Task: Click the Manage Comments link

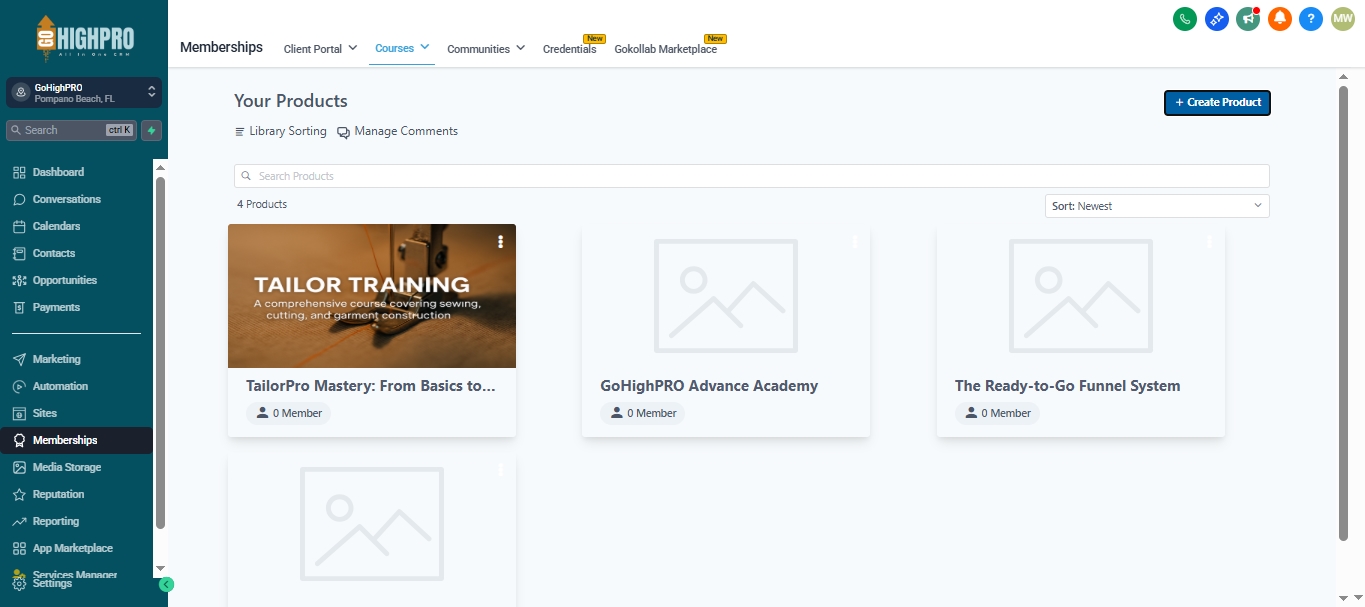Action: (406, 131)
